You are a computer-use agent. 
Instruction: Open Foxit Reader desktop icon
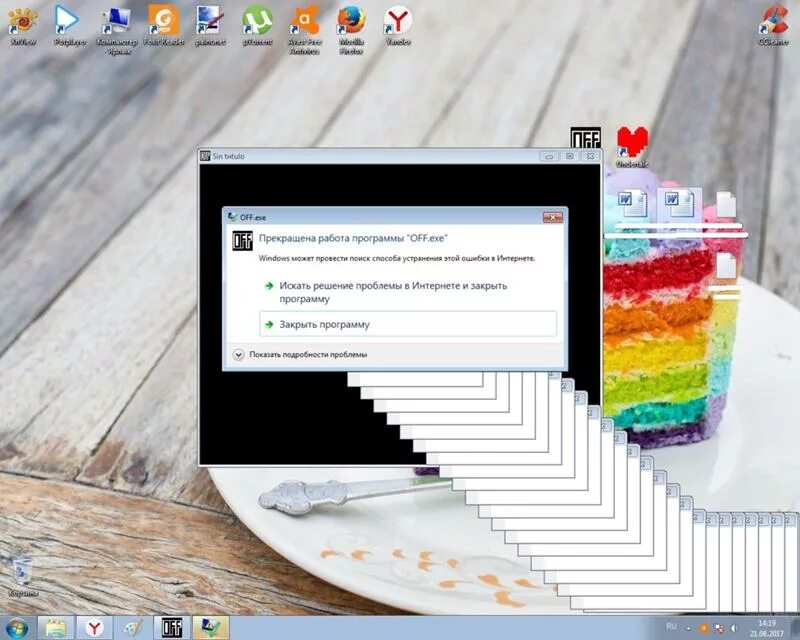164,27
